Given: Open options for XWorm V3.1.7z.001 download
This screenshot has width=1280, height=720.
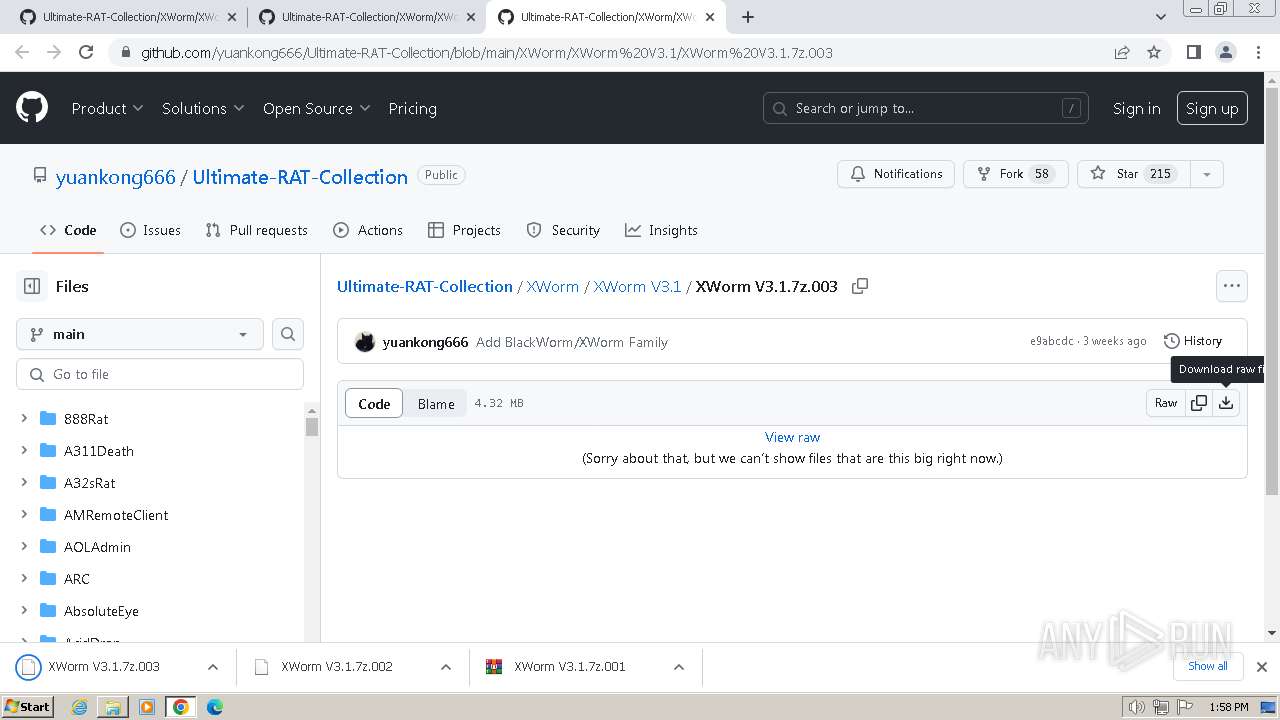Looking at the screenshot, I should pos(679,667).
